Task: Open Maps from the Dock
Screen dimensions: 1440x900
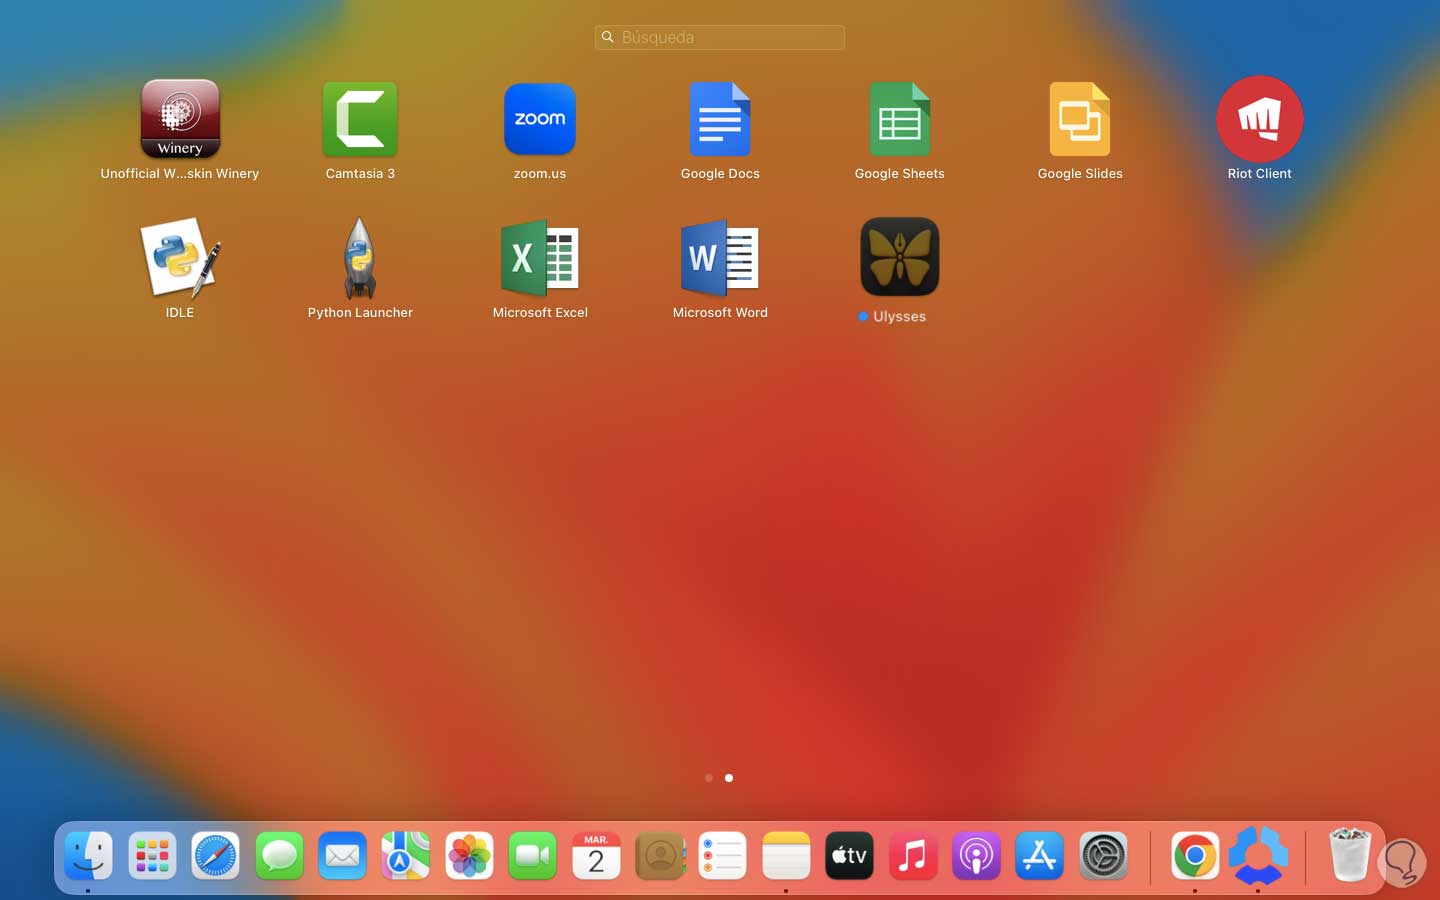Action: [406, 856]
